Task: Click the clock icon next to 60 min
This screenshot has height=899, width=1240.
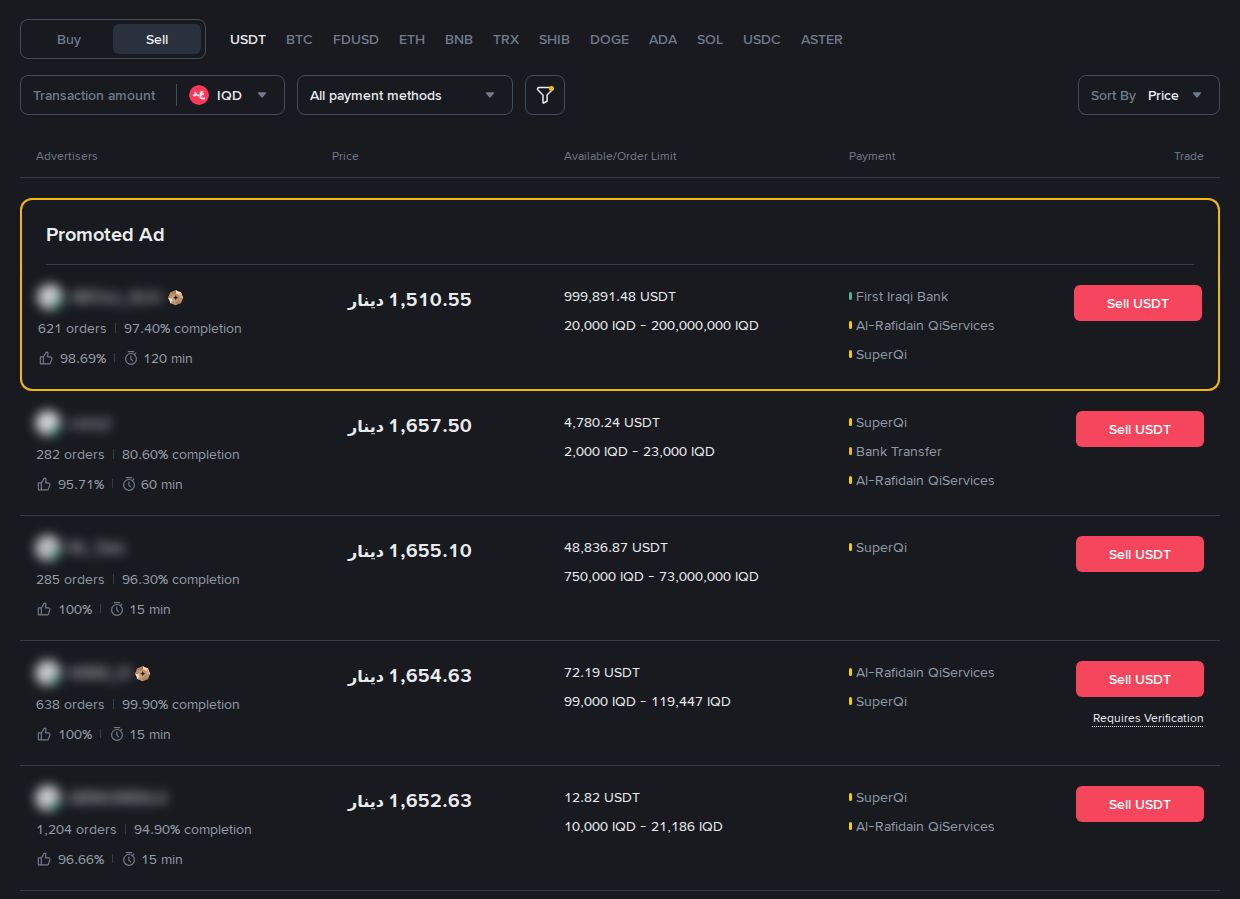Action: pos(129,484)
